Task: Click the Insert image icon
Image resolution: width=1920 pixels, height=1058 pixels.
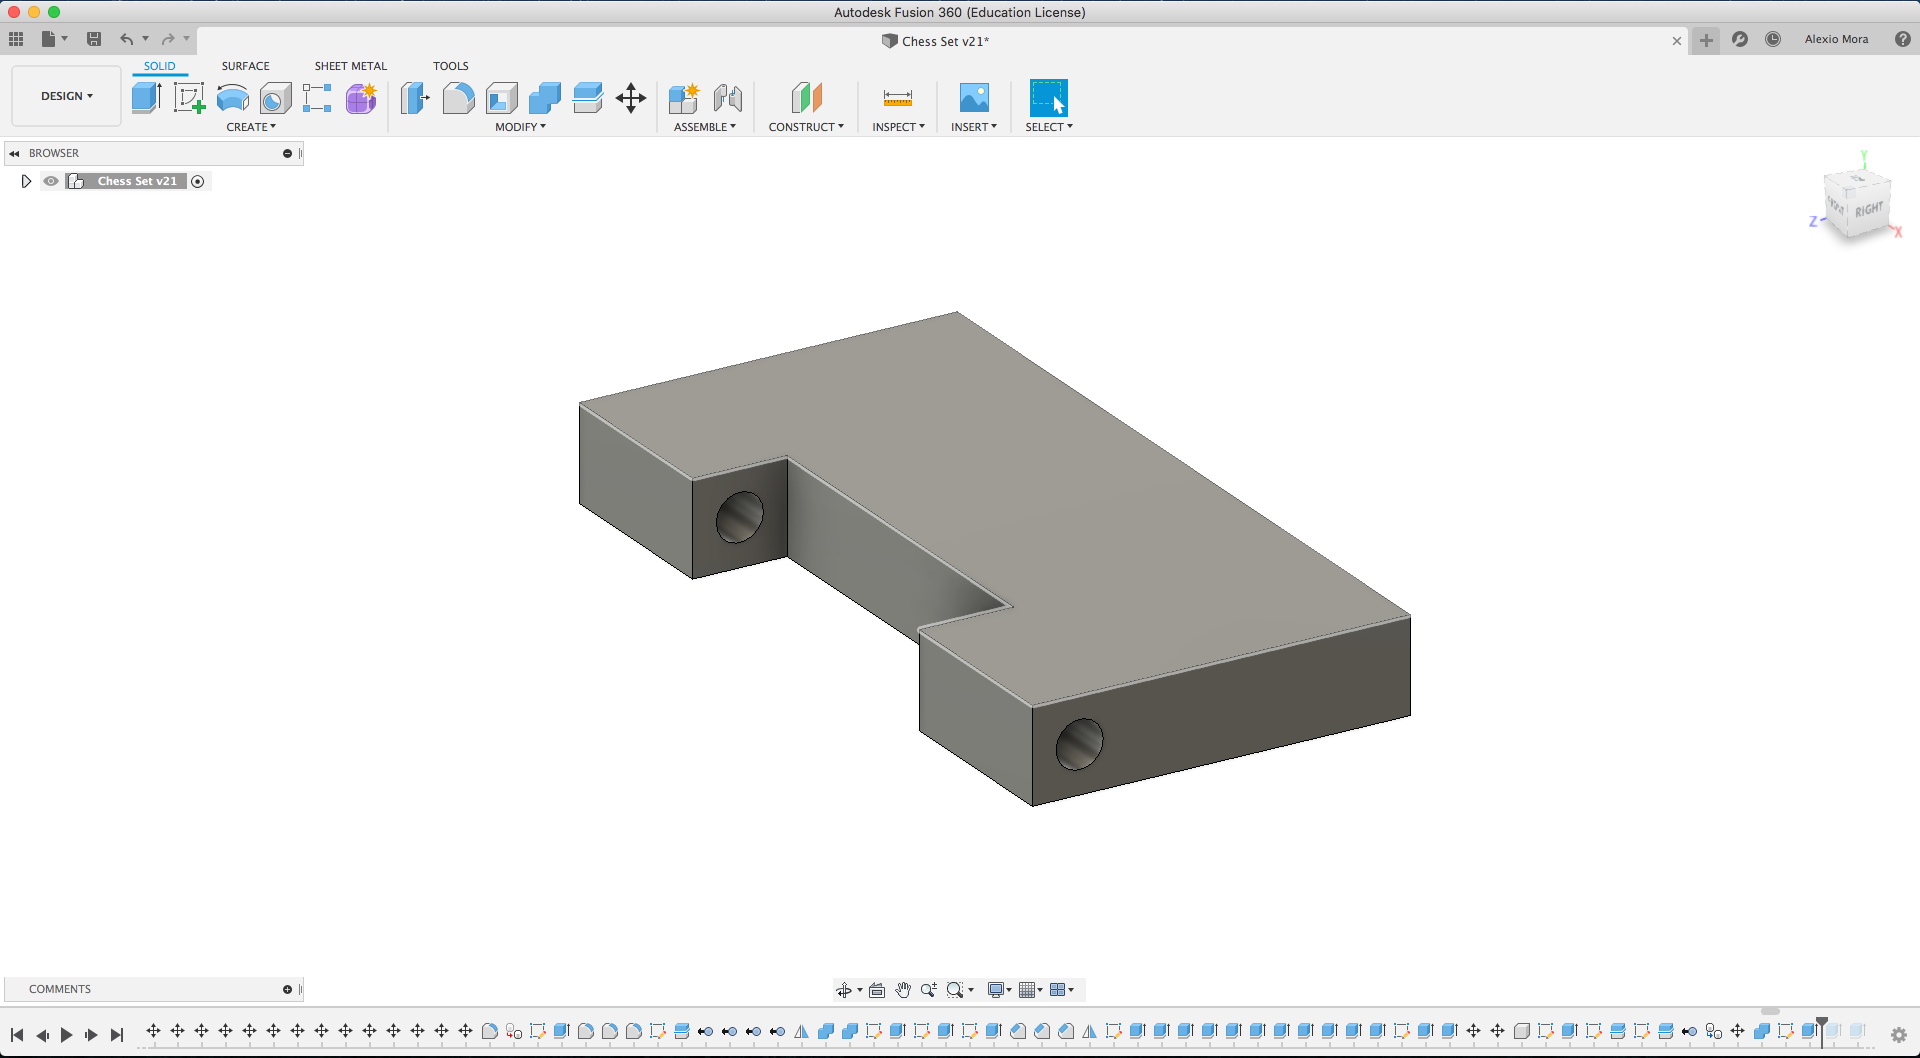Action: tap(974, 98)
